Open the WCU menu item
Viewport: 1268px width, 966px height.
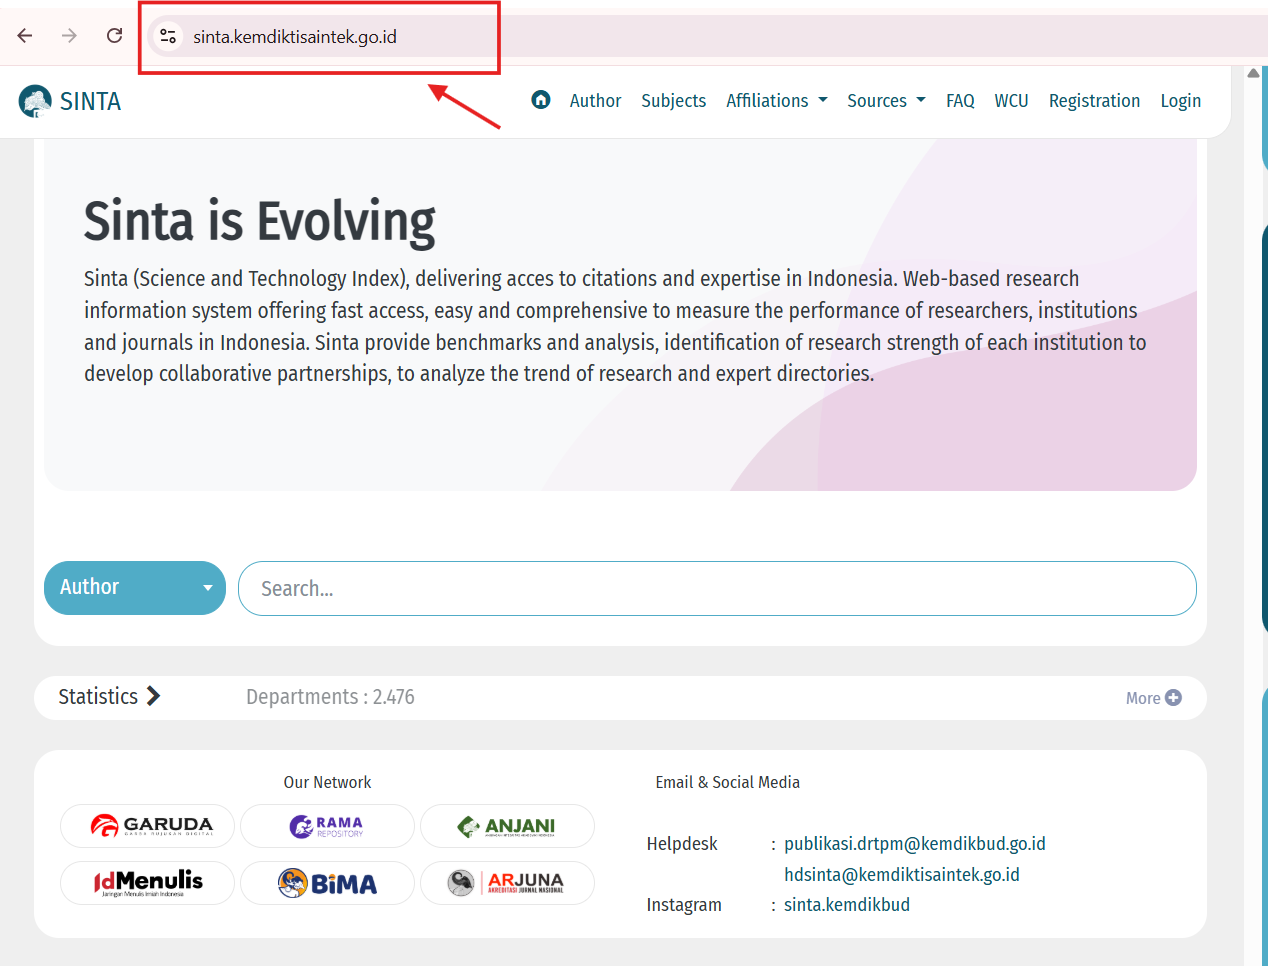pyautogui.click(x=1011, y=101)
